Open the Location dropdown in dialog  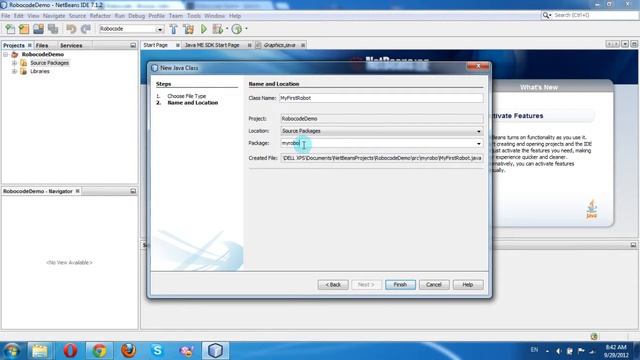pos(478,131)
